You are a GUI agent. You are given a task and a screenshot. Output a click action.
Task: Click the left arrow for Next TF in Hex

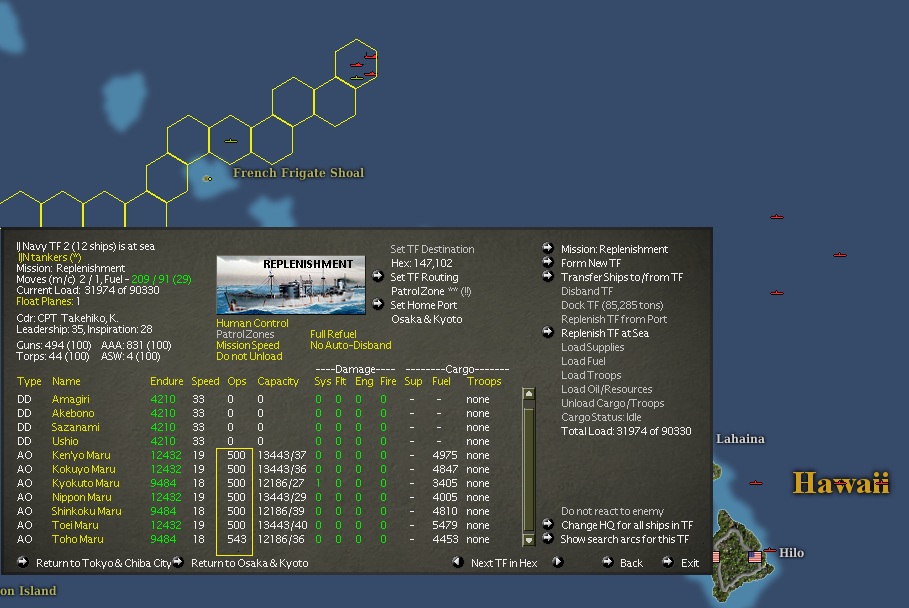457,562
